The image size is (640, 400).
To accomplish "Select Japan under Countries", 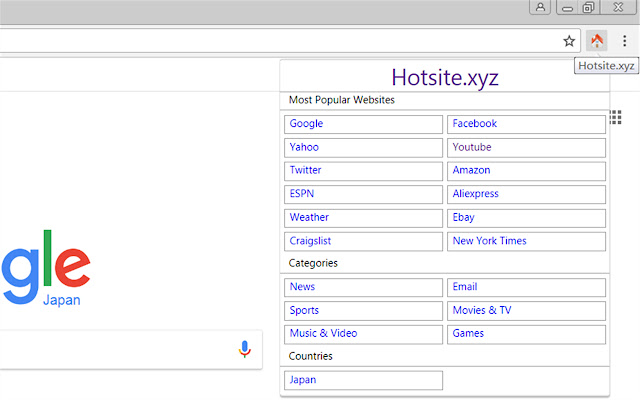I will coord(363,380).
